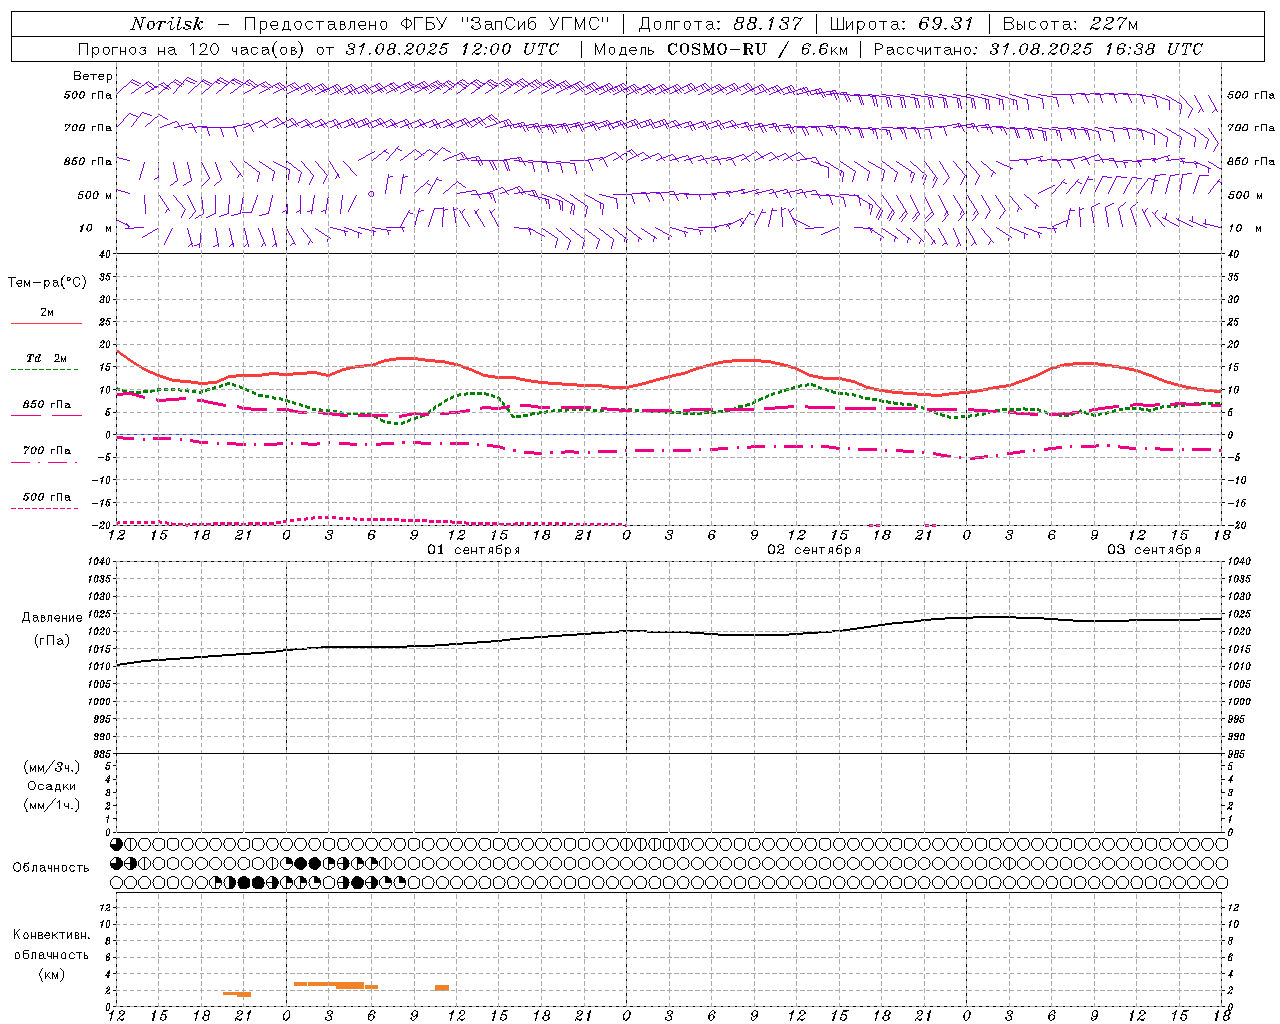Click the 01 сентября date label

point(474,550)
